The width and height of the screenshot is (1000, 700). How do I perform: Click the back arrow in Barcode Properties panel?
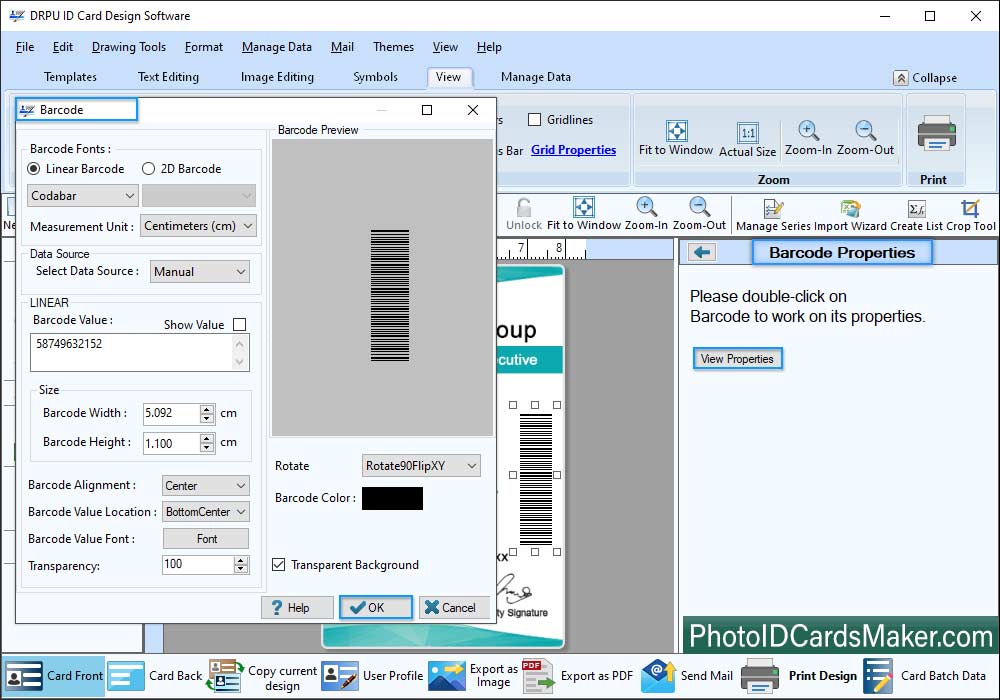pyautogui.click(x=702, y=252)
